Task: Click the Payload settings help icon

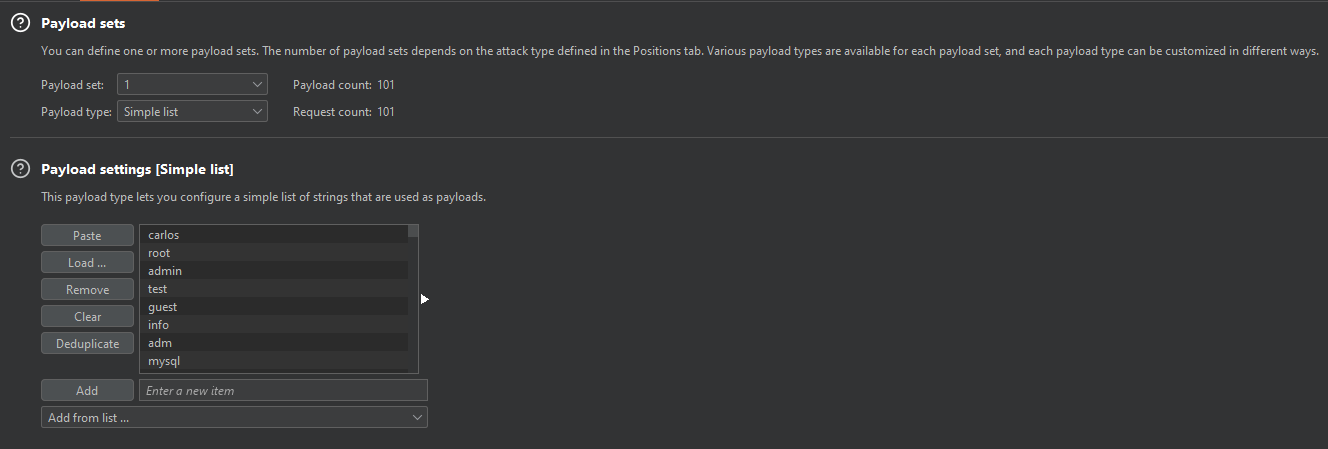Action: (20, 169)
